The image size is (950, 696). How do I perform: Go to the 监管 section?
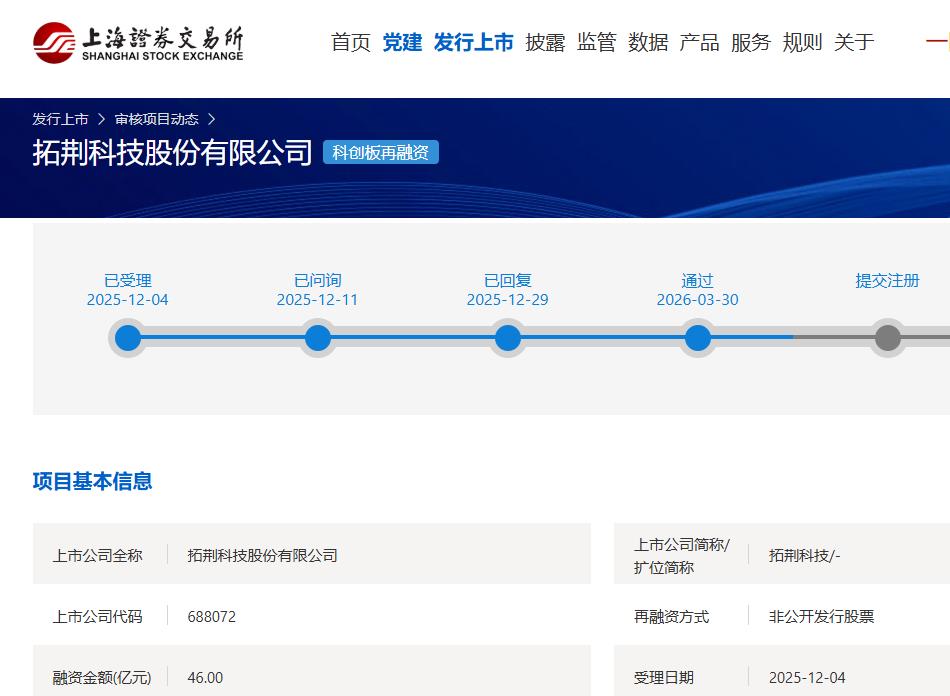pyautogui.click(x=597, y=42)
